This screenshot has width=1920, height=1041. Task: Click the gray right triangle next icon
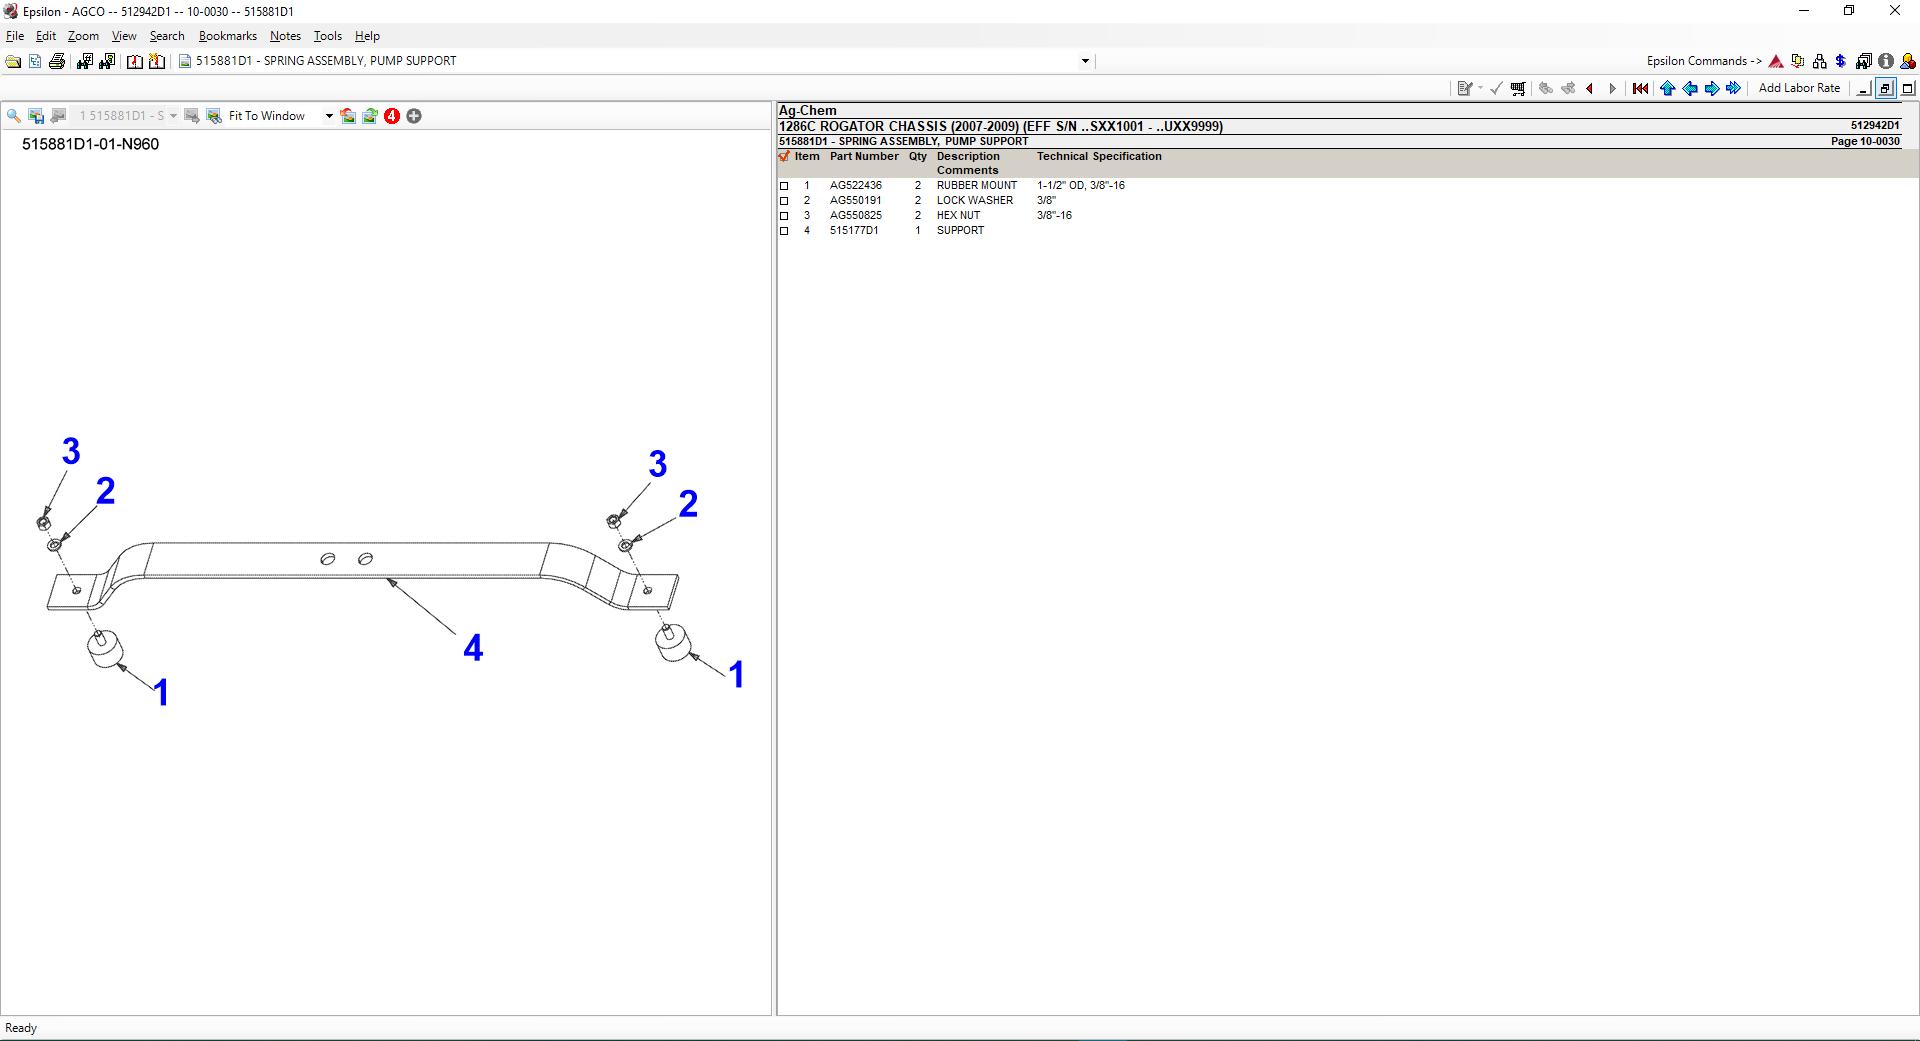[x=1612, y=88]
